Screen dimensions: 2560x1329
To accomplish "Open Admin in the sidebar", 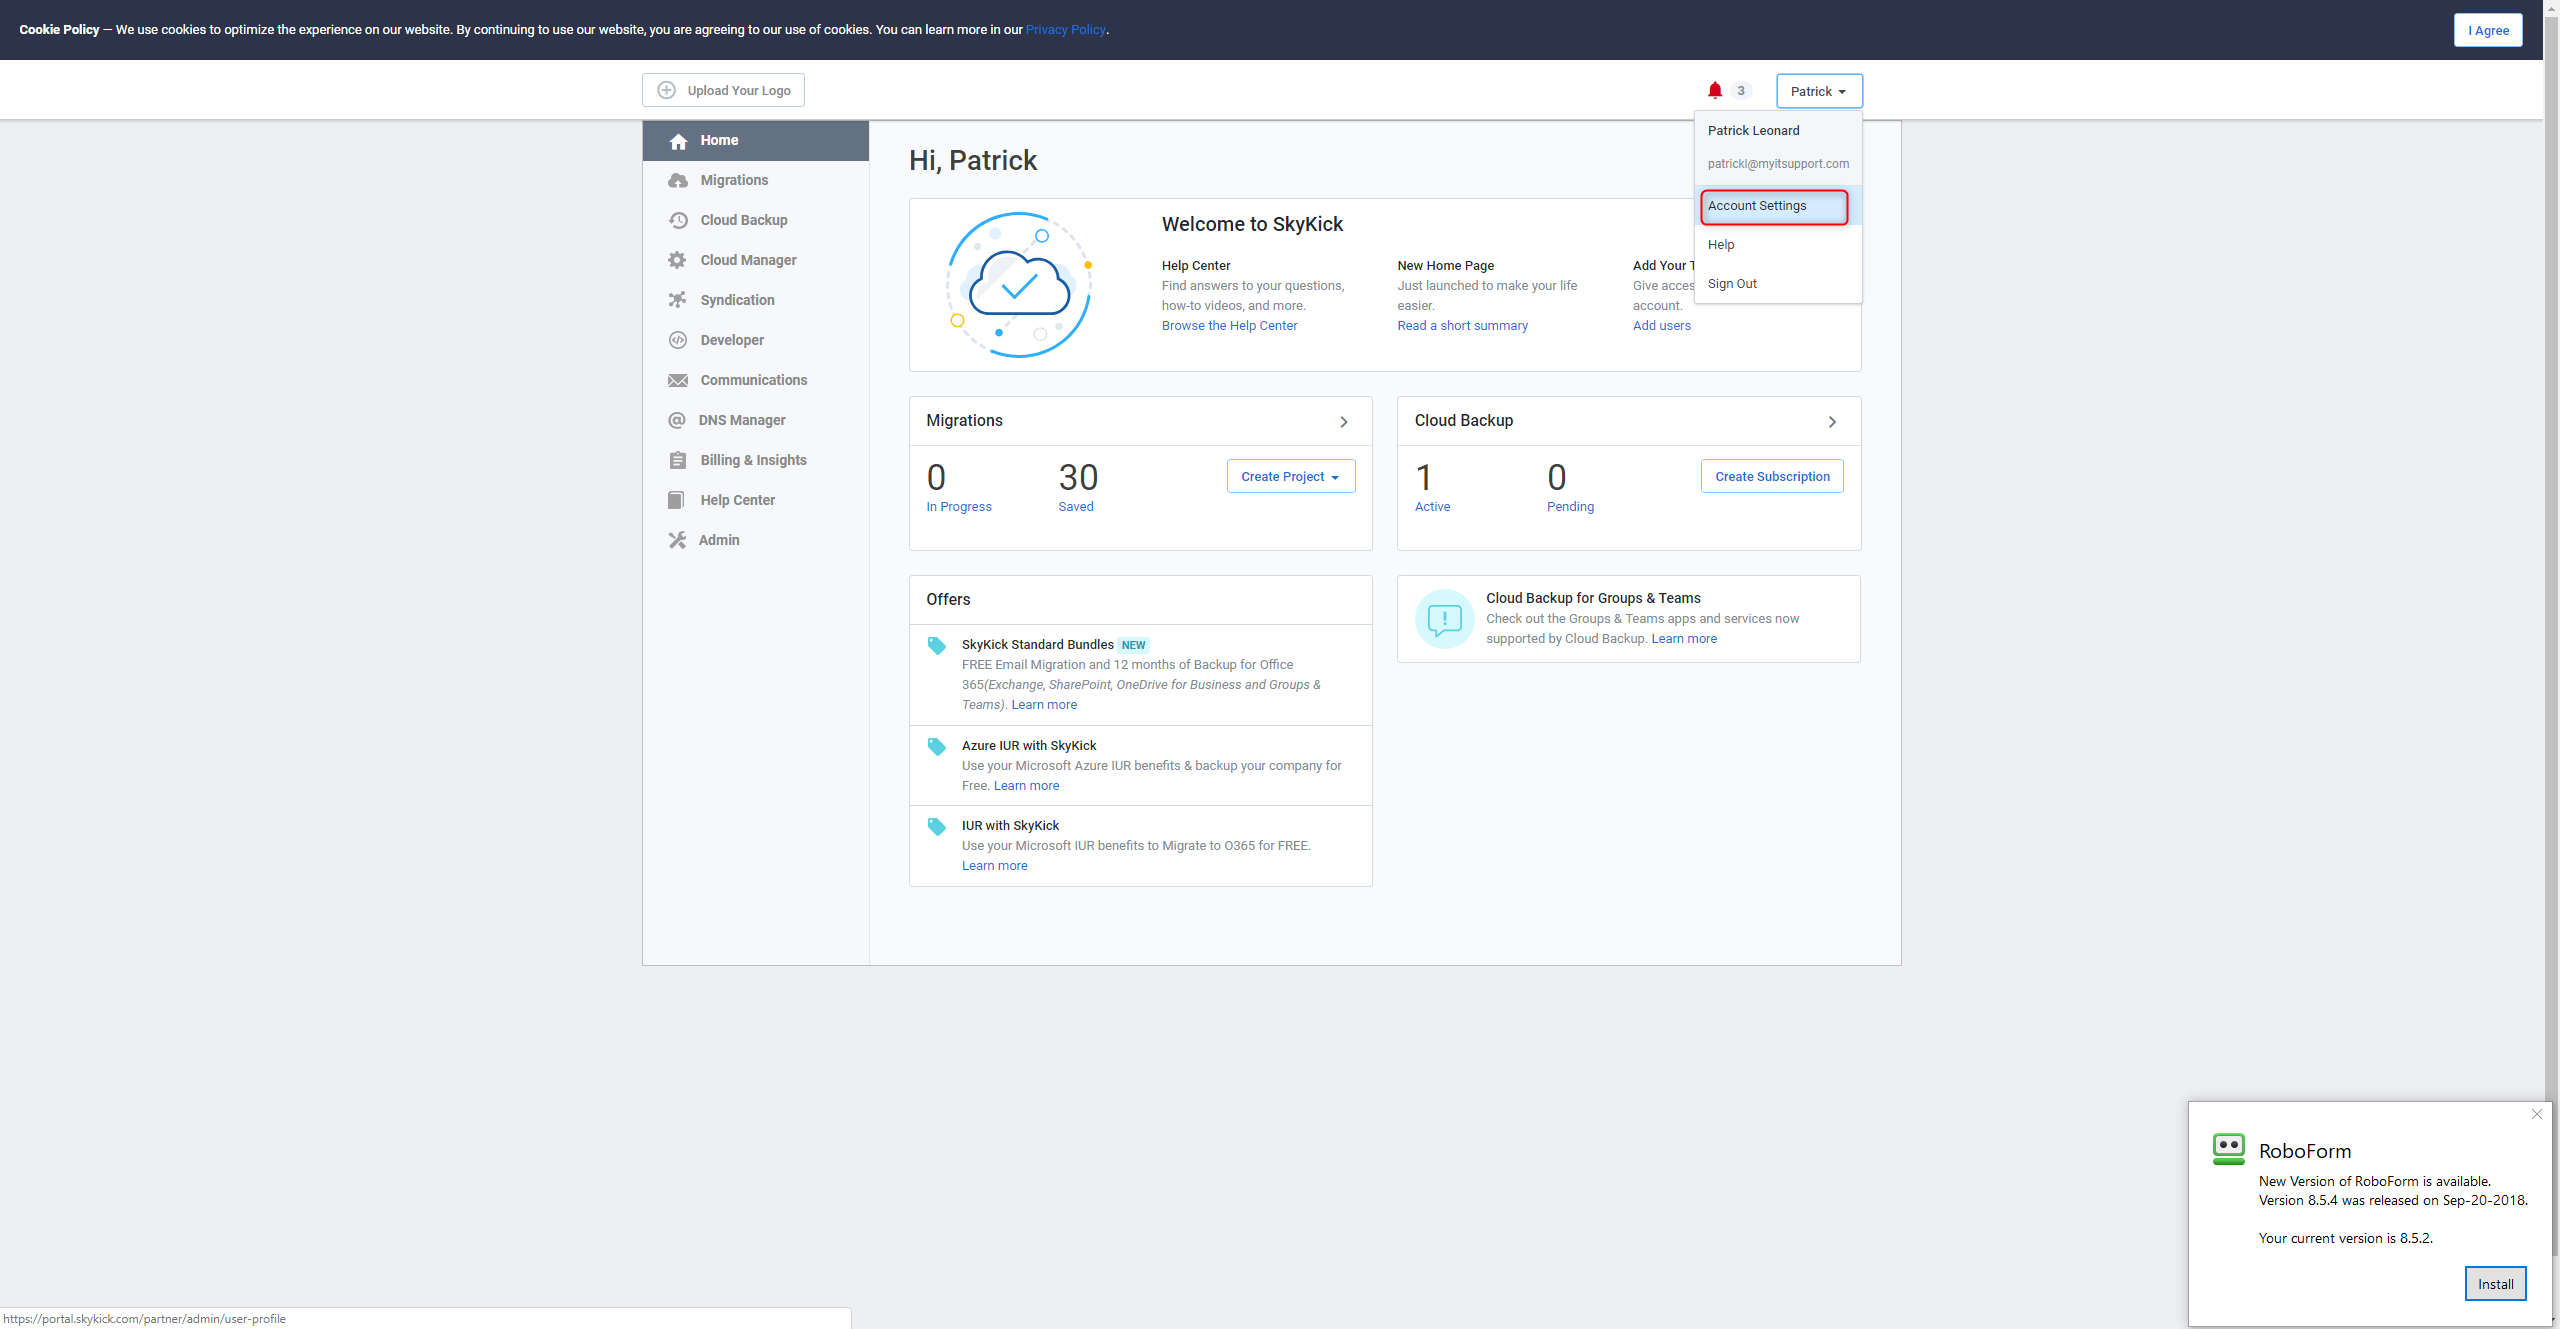I will (x=755, y=541).
